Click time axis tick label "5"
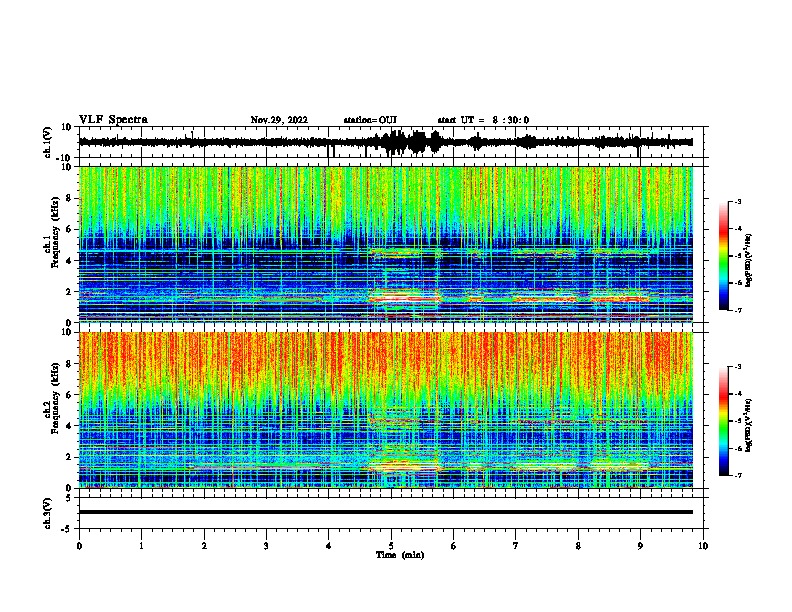The height and width of the screenshot is (612, 792). click(x=391, y=546)
